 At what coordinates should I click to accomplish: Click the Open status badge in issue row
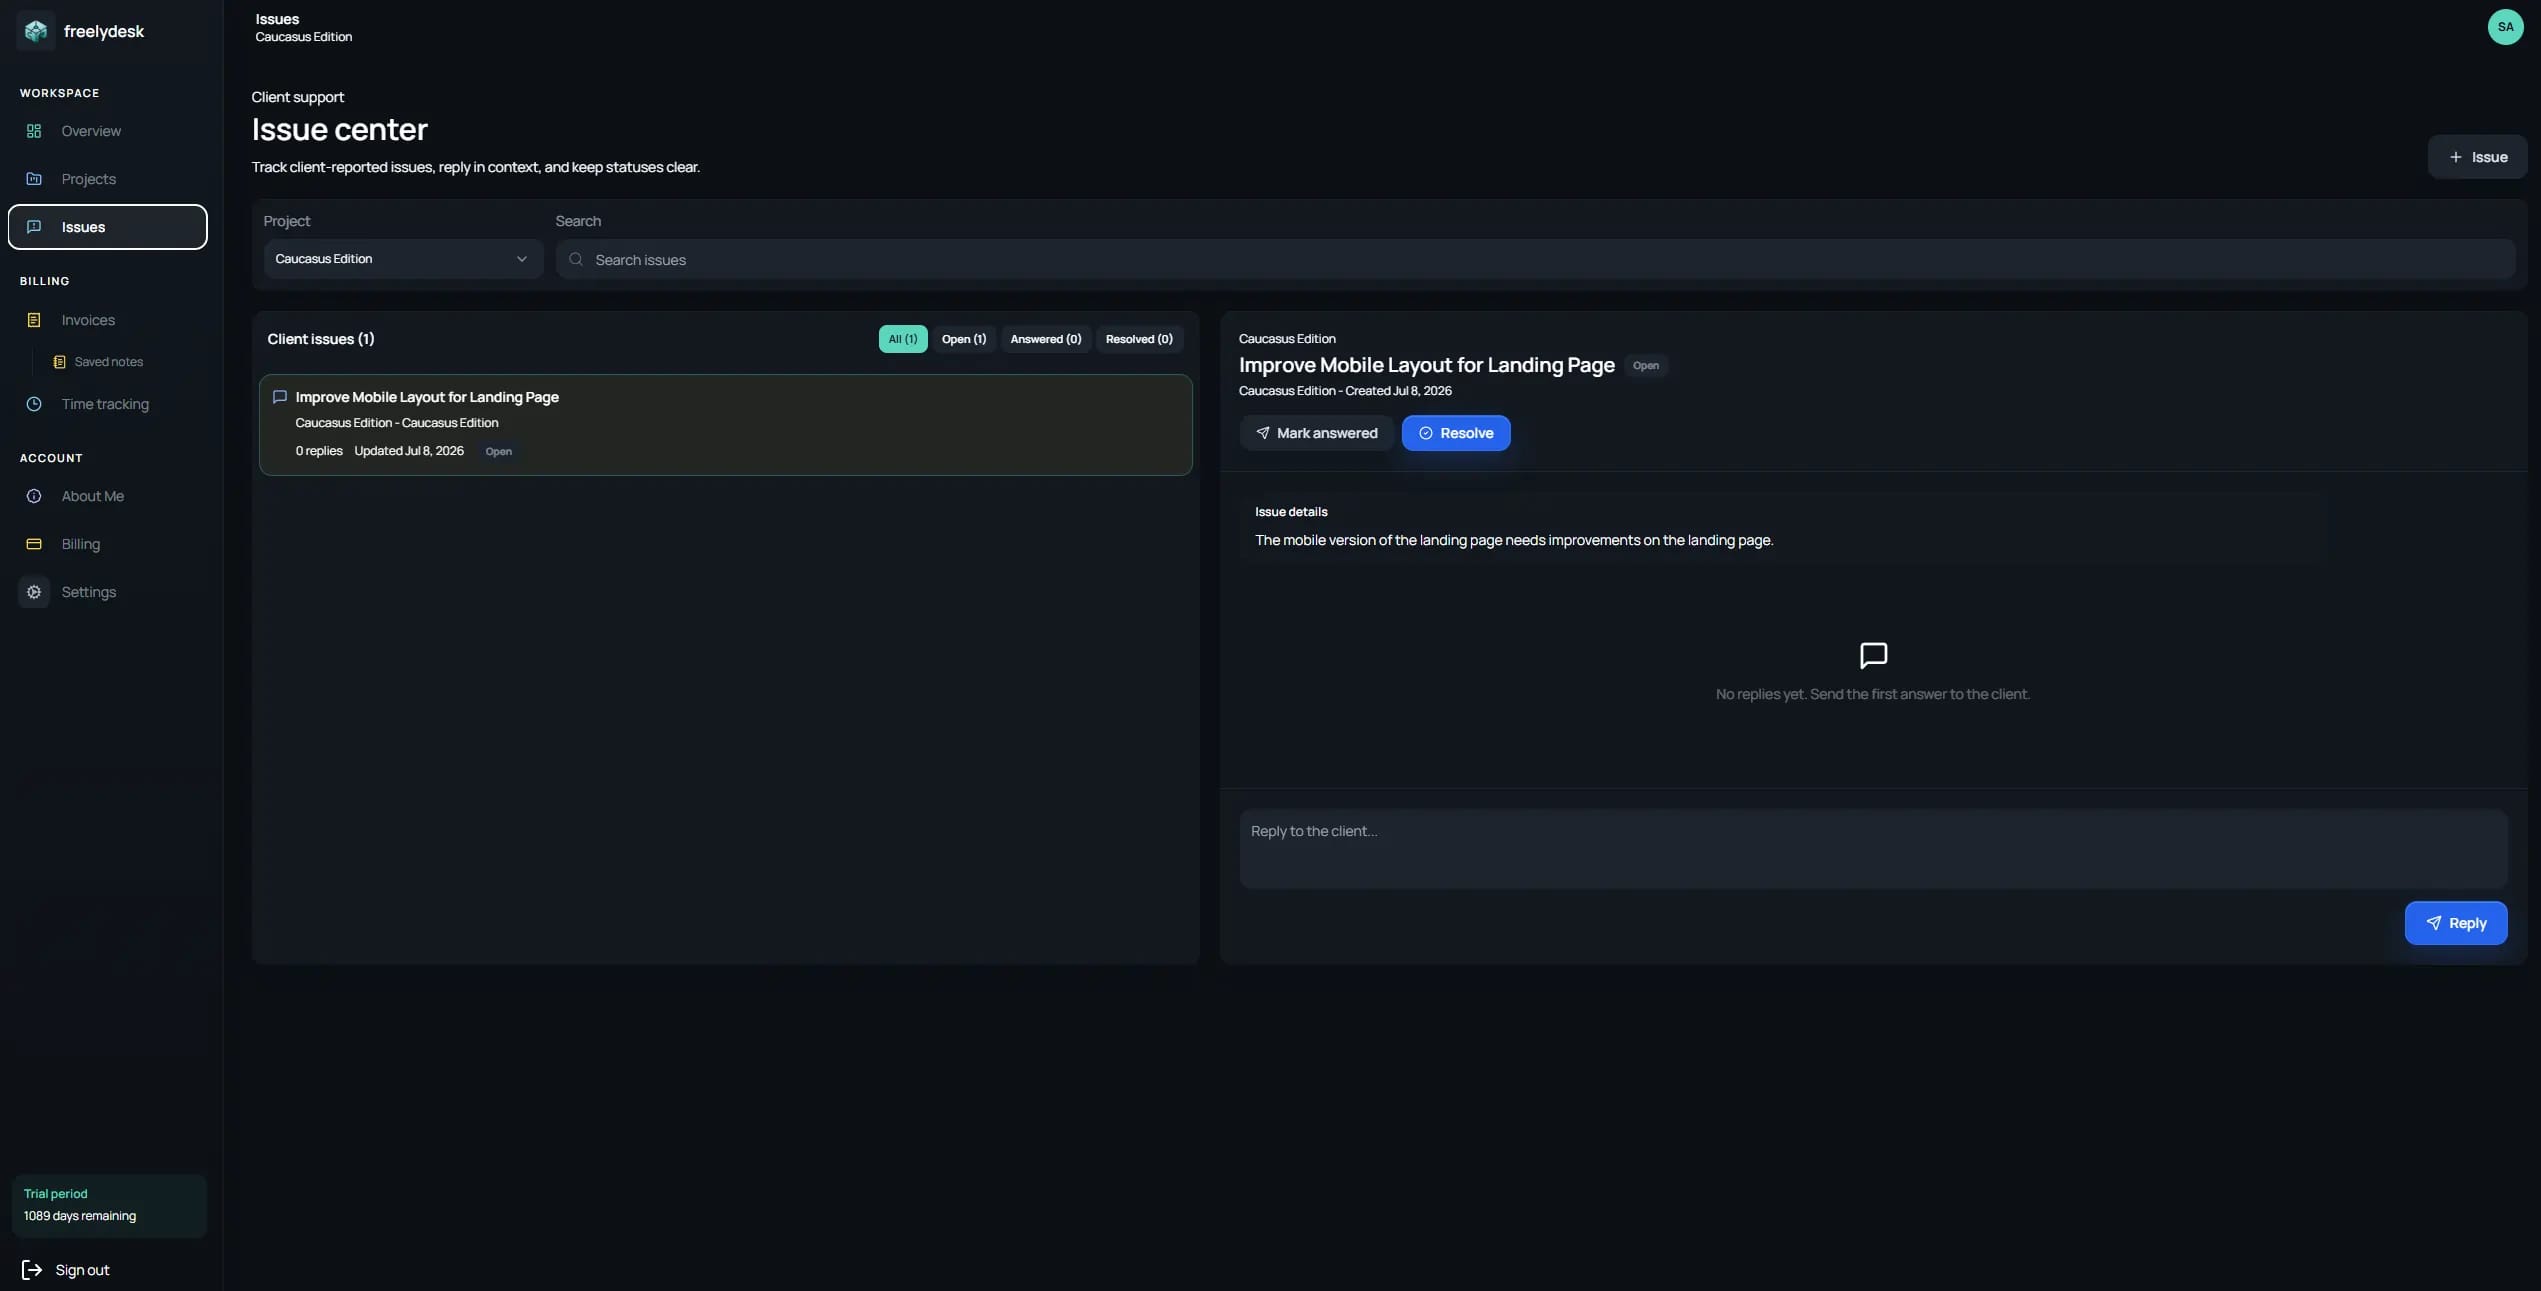(x=498, y=452)
